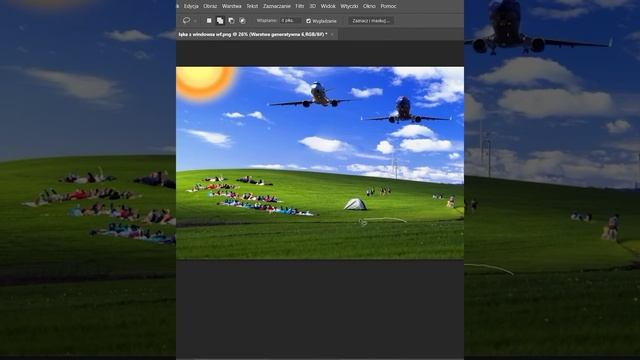Screen dimensions: 640x360
Task: Select the Subtract from selection icon
Action: click(231, 20)
